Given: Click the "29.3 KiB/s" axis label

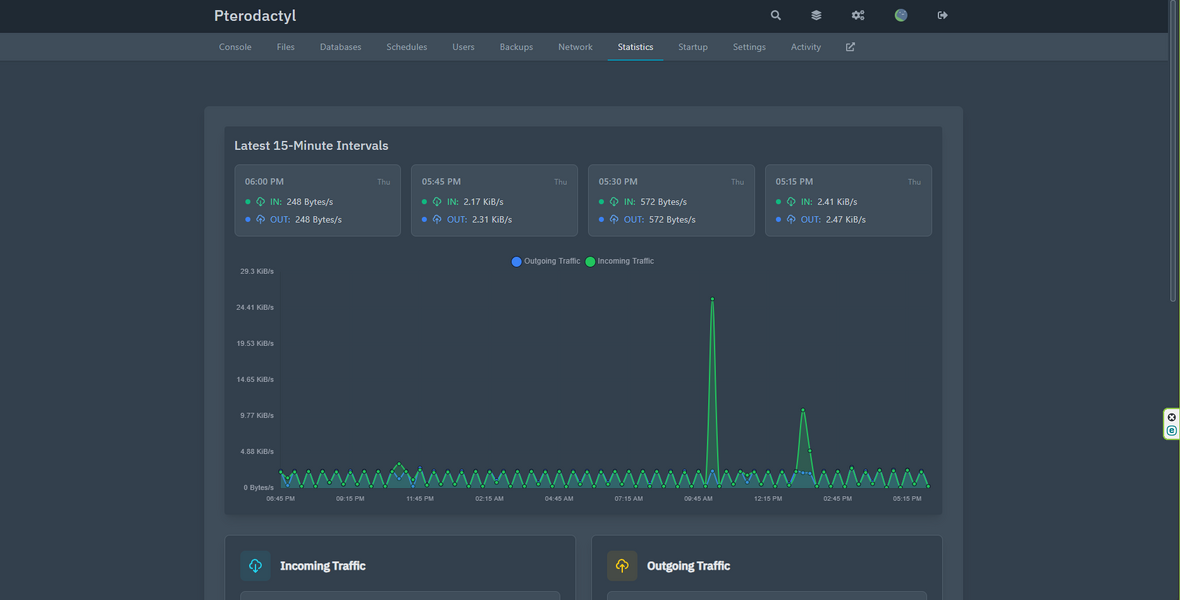Looking at the screenshot, I should pyautogui.click(x=257, y=271).
